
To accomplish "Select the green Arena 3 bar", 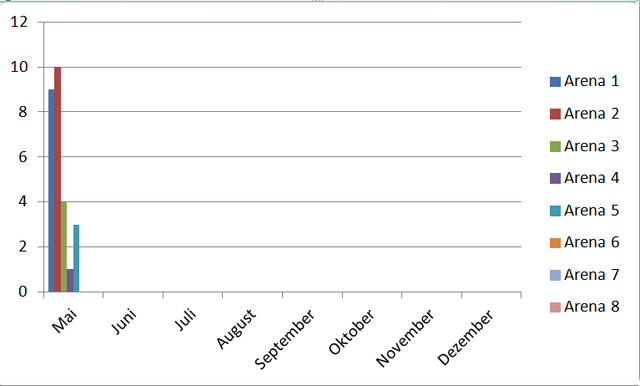I will point(64,247).
